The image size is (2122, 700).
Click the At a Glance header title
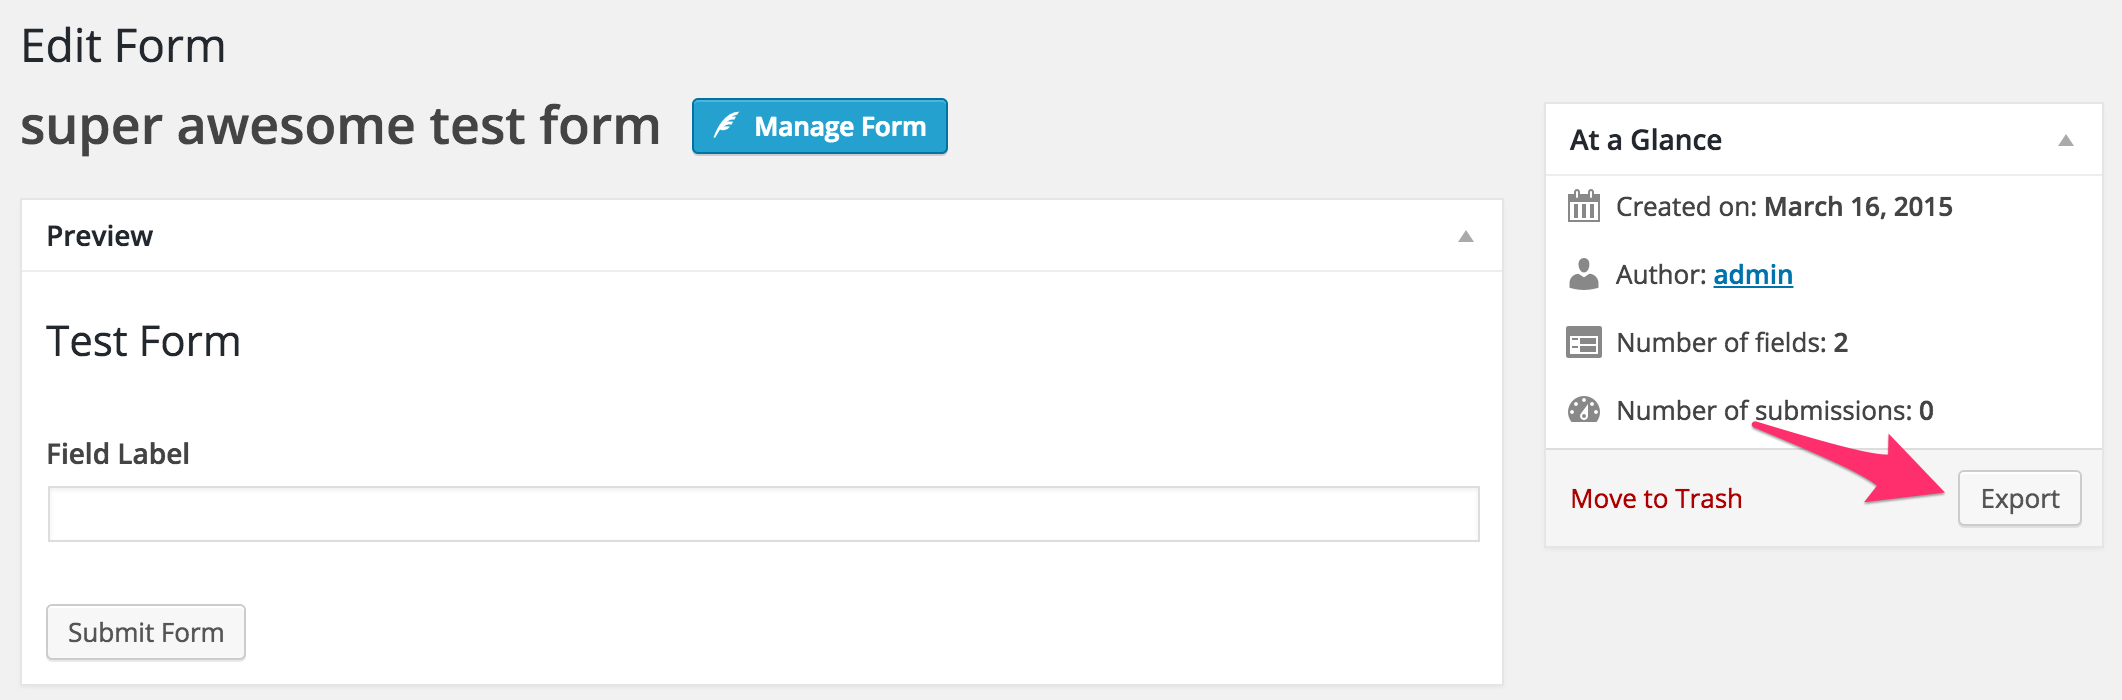tap(1646, 140)
